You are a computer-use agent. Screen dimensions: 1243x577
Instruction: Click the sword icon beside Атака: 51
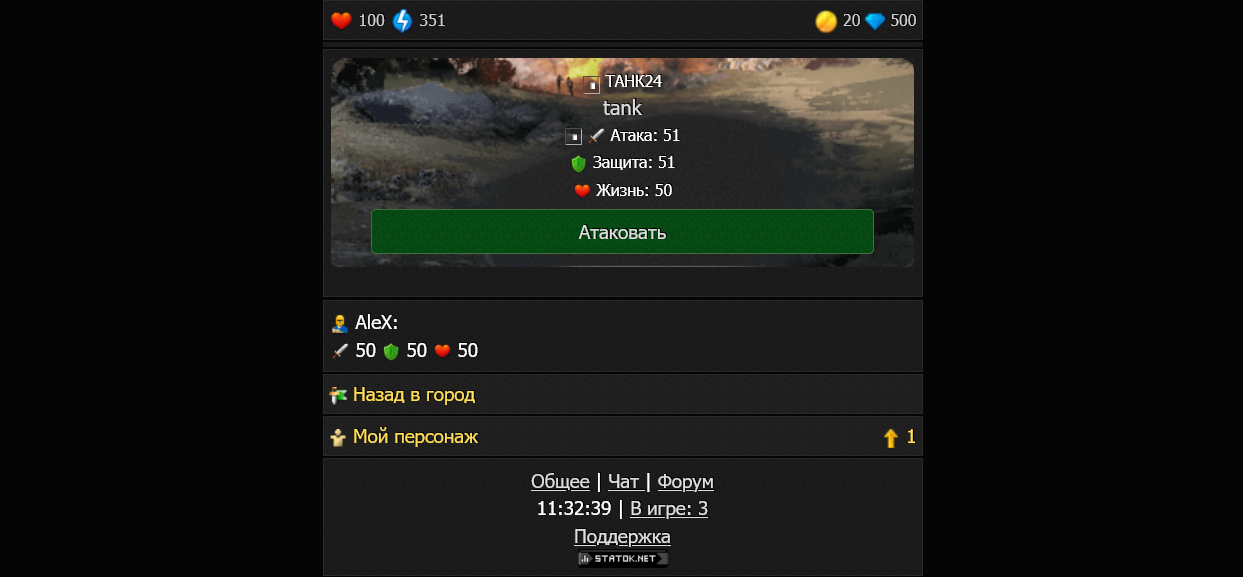pyautogui.click(x=596, y=136)
